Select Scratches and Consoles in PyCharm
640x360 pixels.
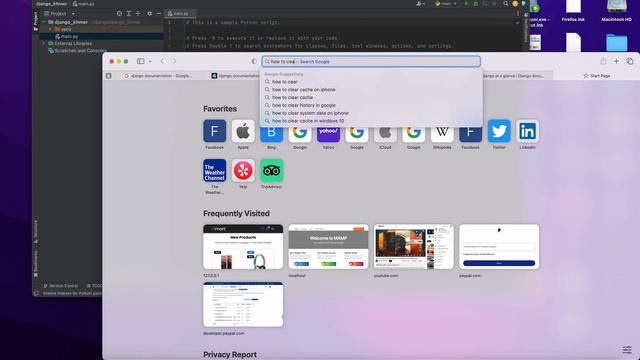78,51
